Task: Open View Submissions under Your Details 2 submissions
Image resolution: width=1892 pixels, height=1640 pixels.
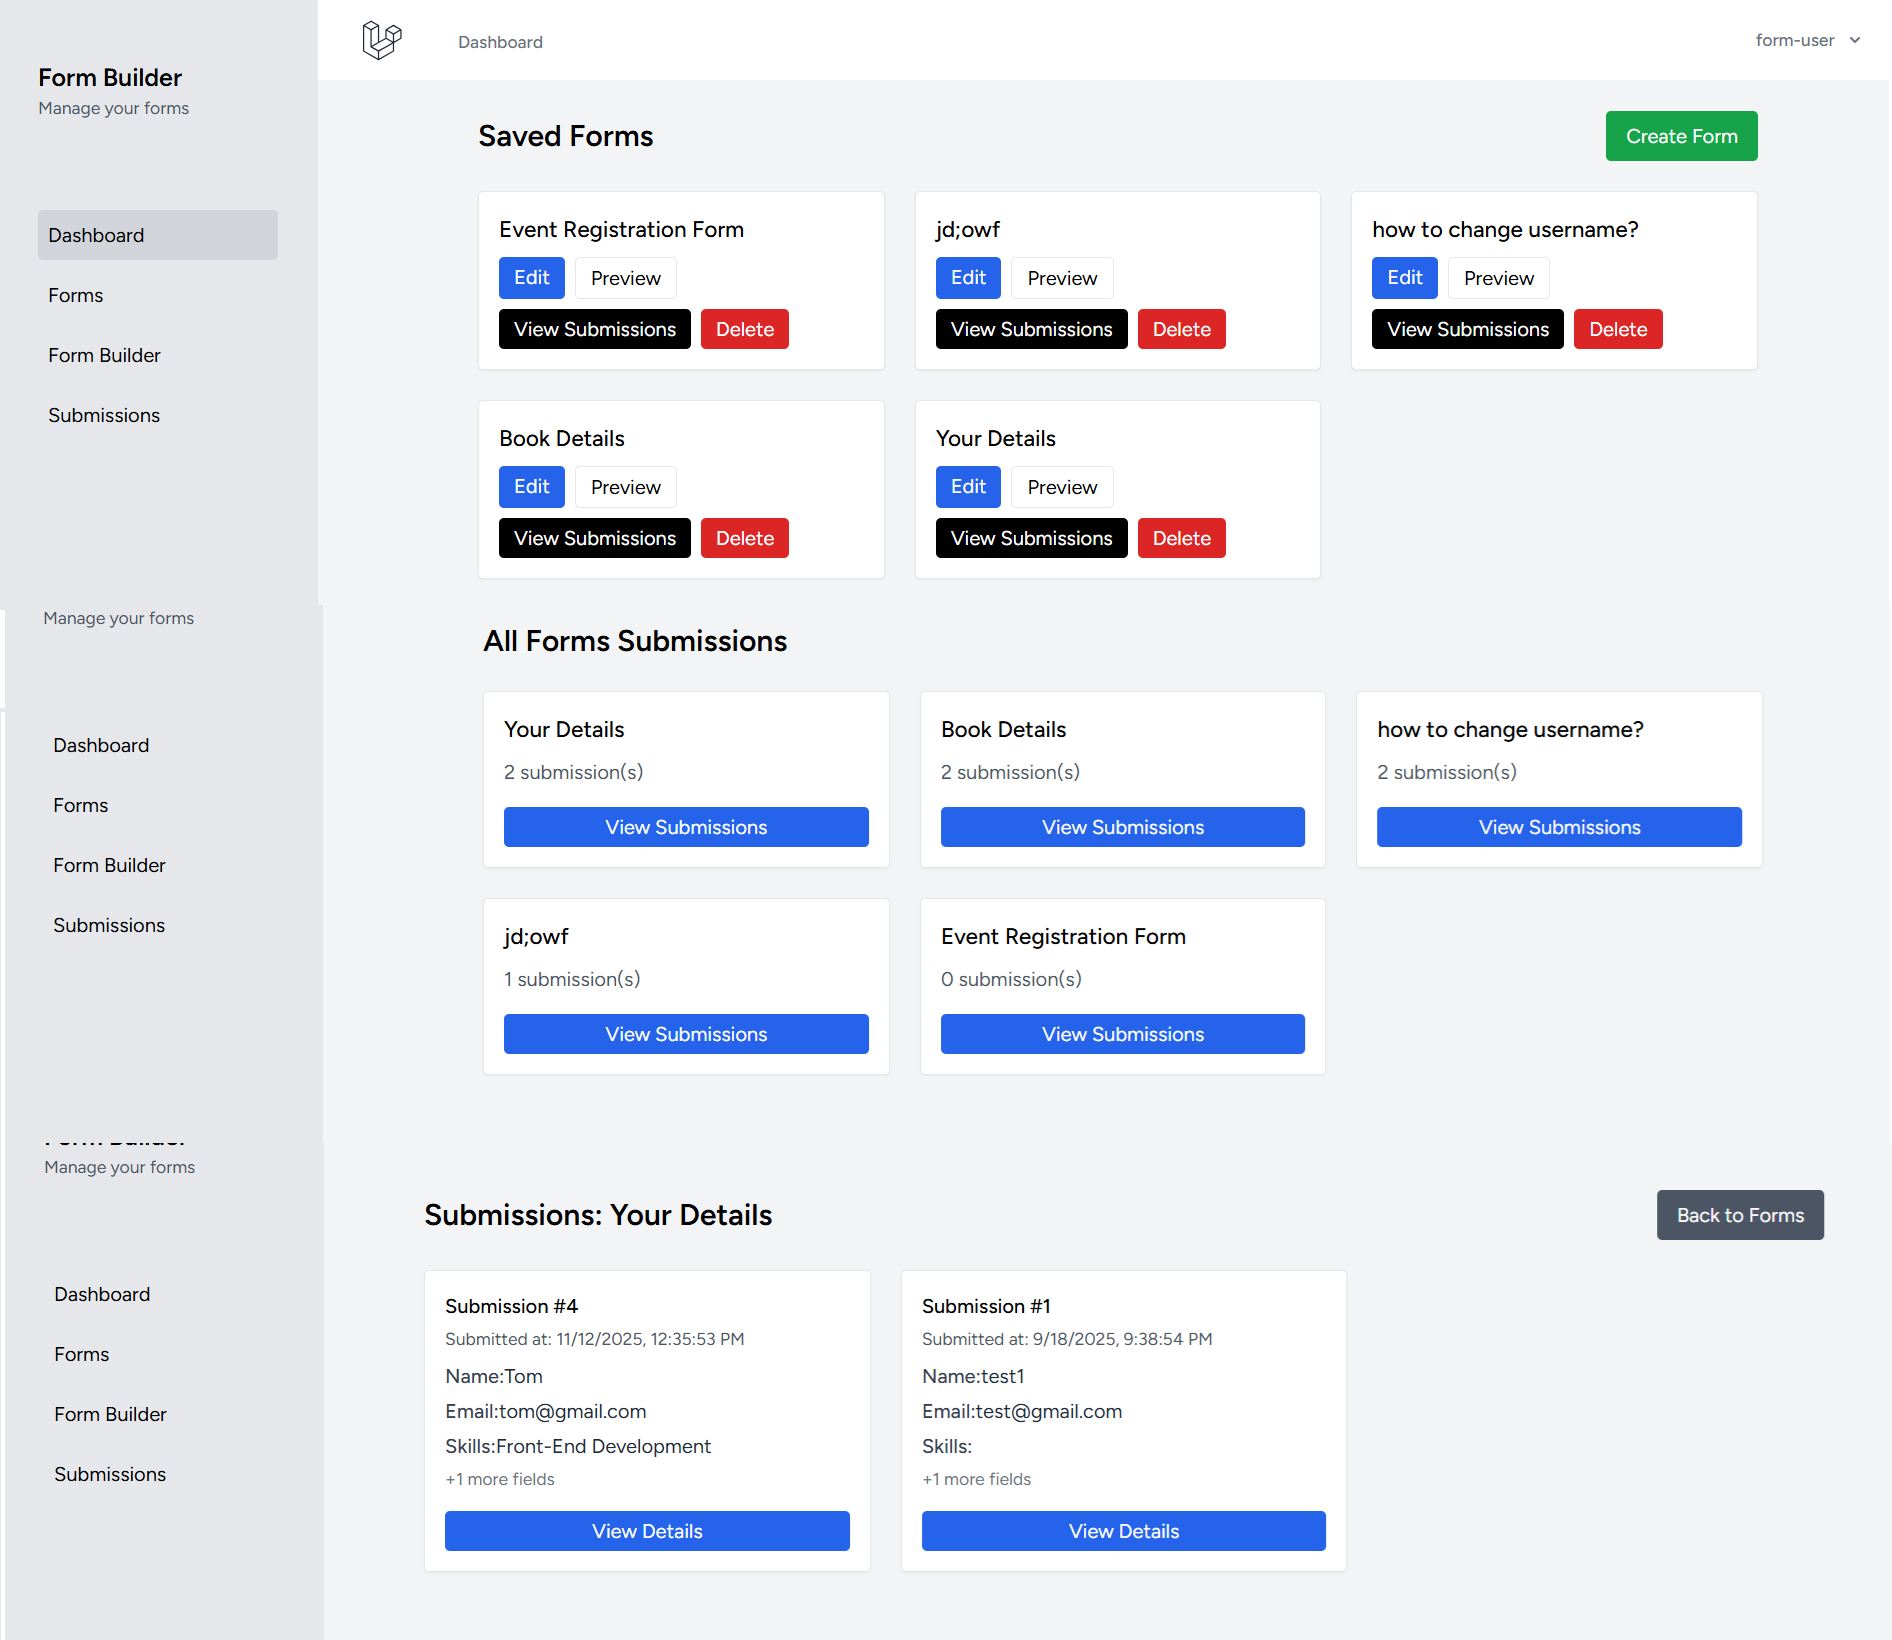Action: (685, 827)
